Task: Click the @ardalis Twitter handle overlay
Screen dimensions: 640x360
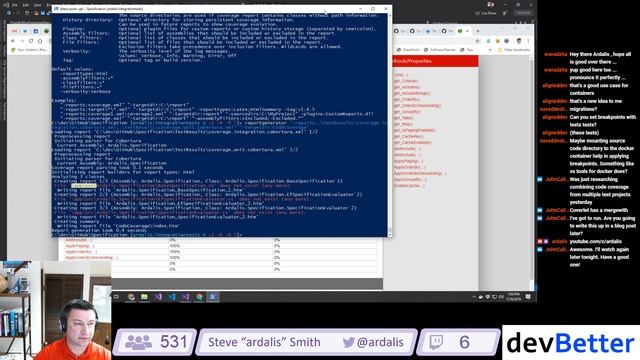Action: [x=373, y=342]
